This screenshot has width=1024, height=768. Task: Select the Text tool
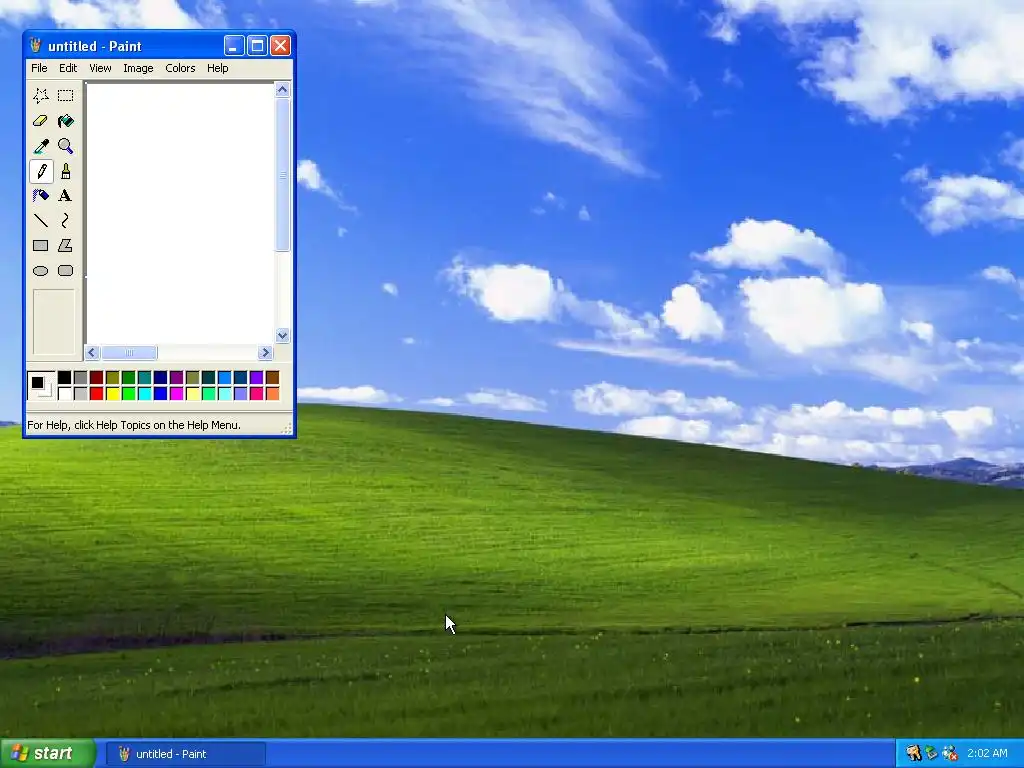[x=65, y=196]
